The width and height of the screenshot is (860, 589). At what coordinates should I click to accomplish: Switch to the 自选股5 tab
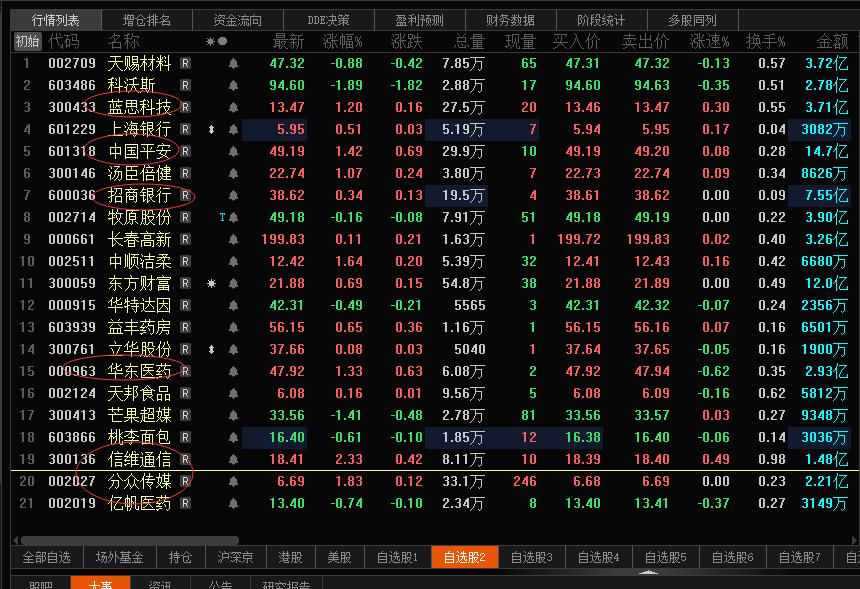665,558
